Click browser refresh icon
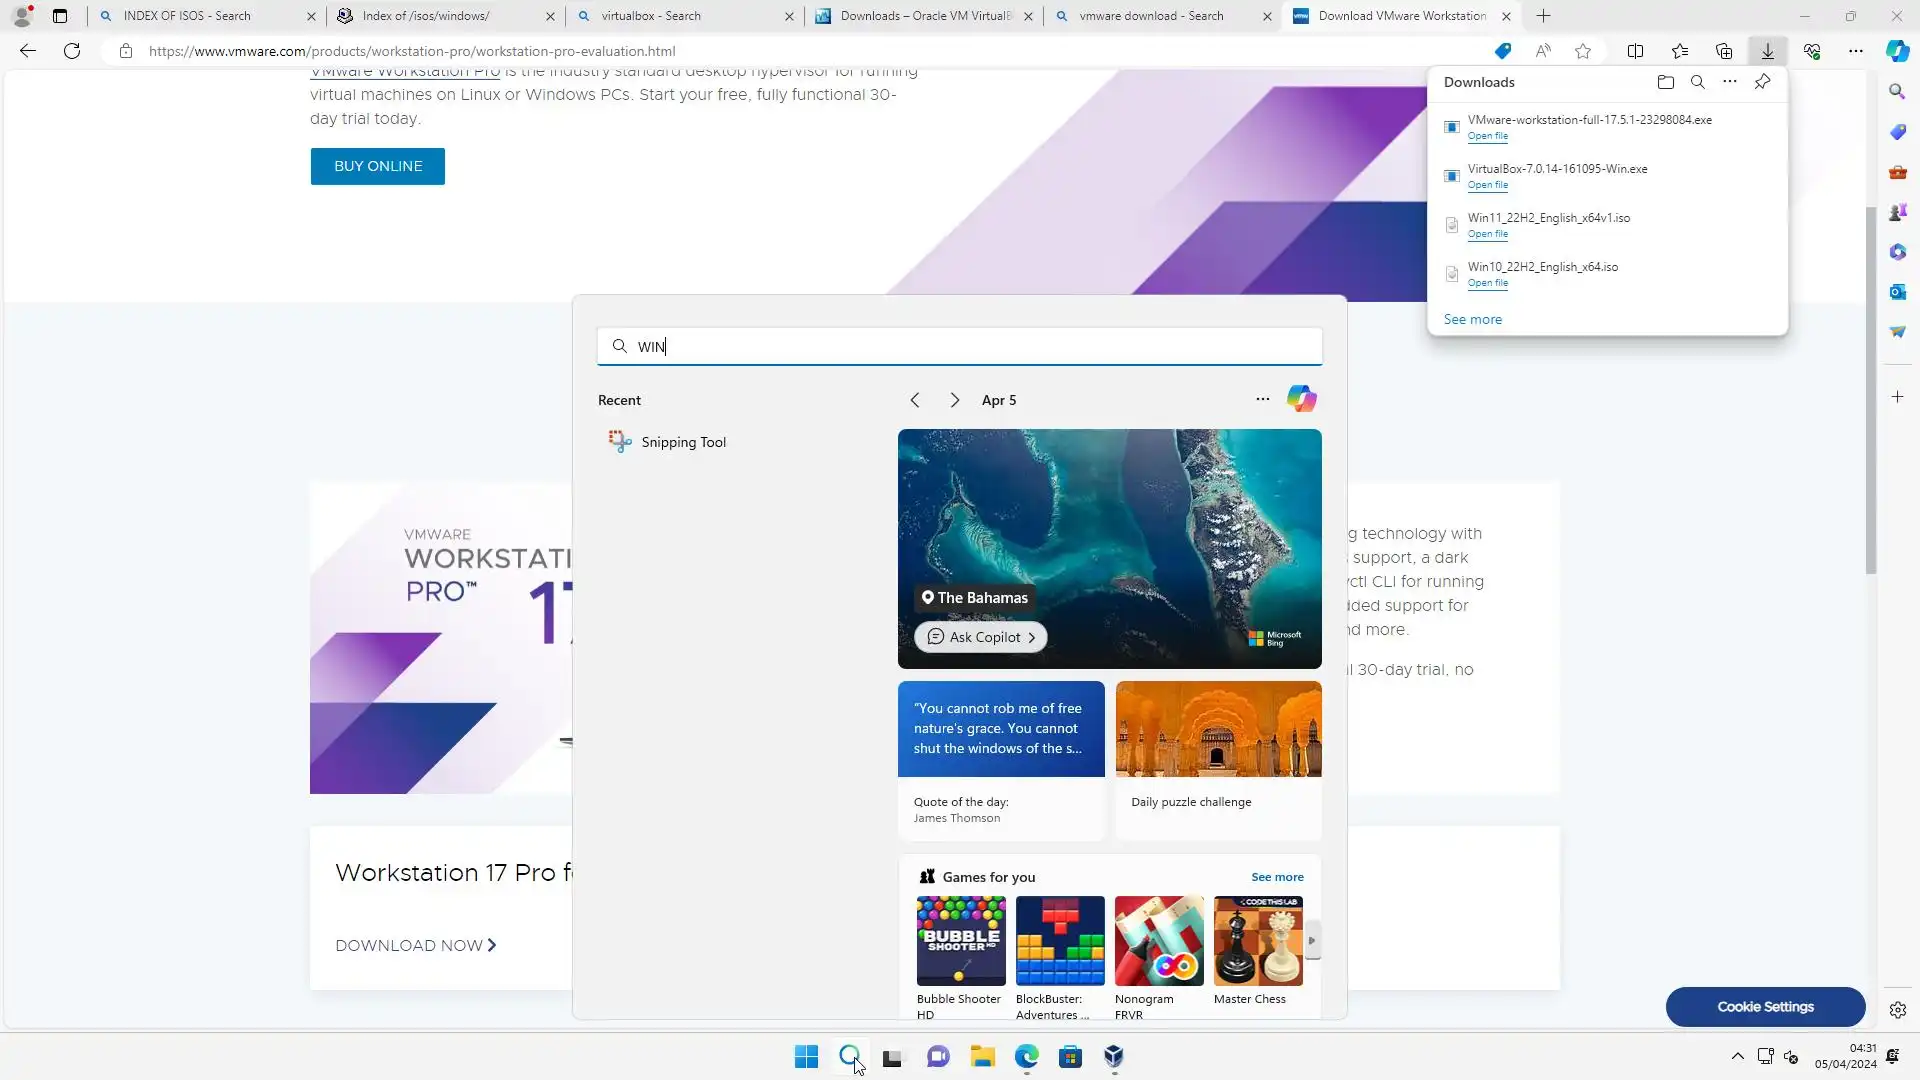 click(72, 51)
